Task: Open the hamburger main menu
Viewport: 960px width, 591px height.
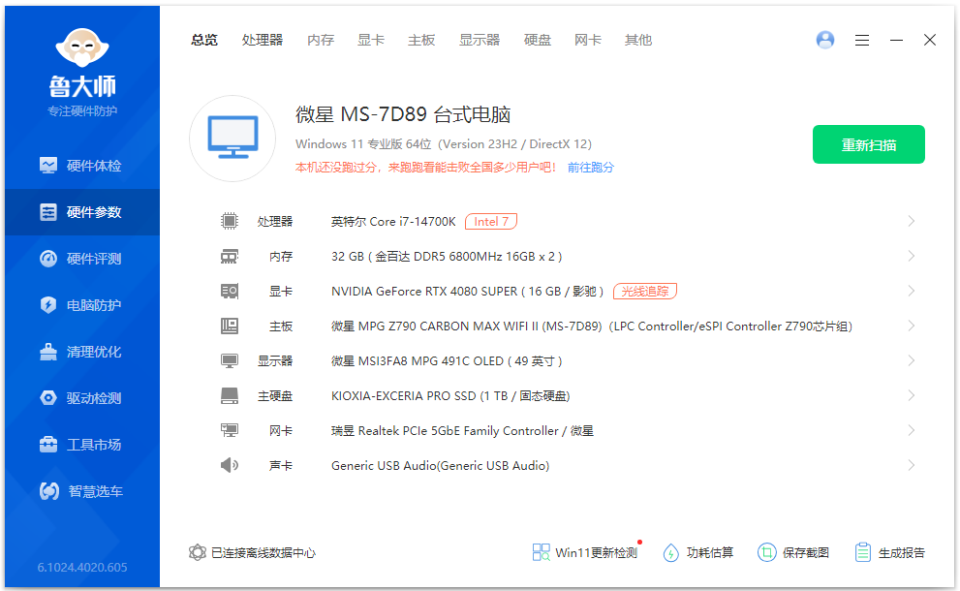Action: [x=862, y=40]
